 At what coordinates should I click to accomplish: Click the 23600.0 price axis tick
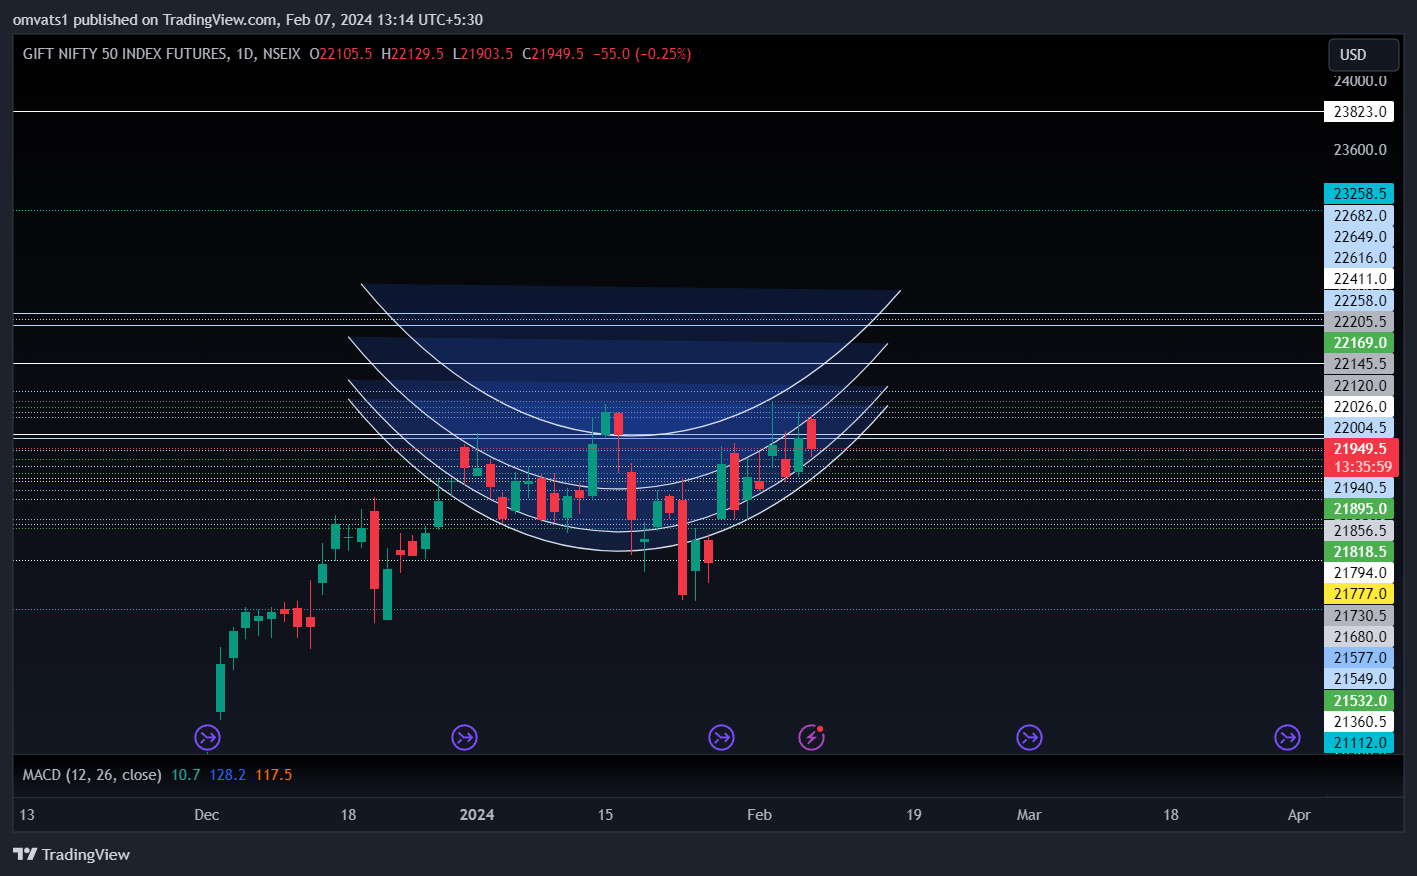1360,150
